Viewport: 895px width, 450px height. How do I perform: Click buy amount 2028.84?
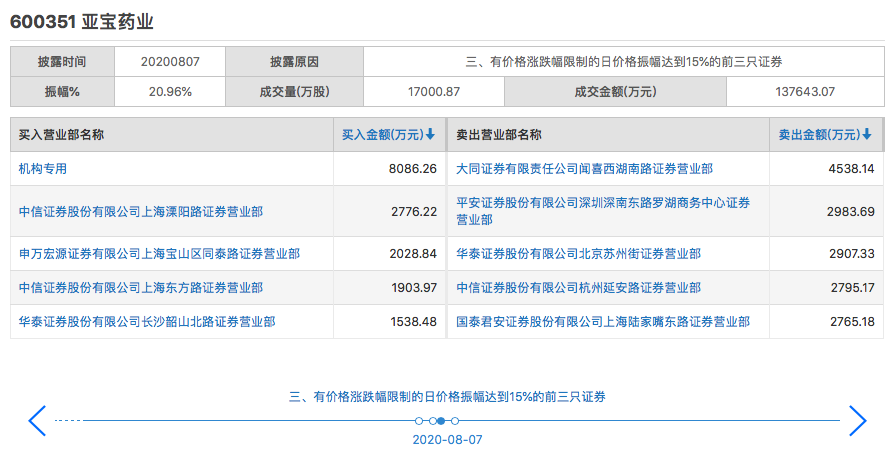click(413, 254)
